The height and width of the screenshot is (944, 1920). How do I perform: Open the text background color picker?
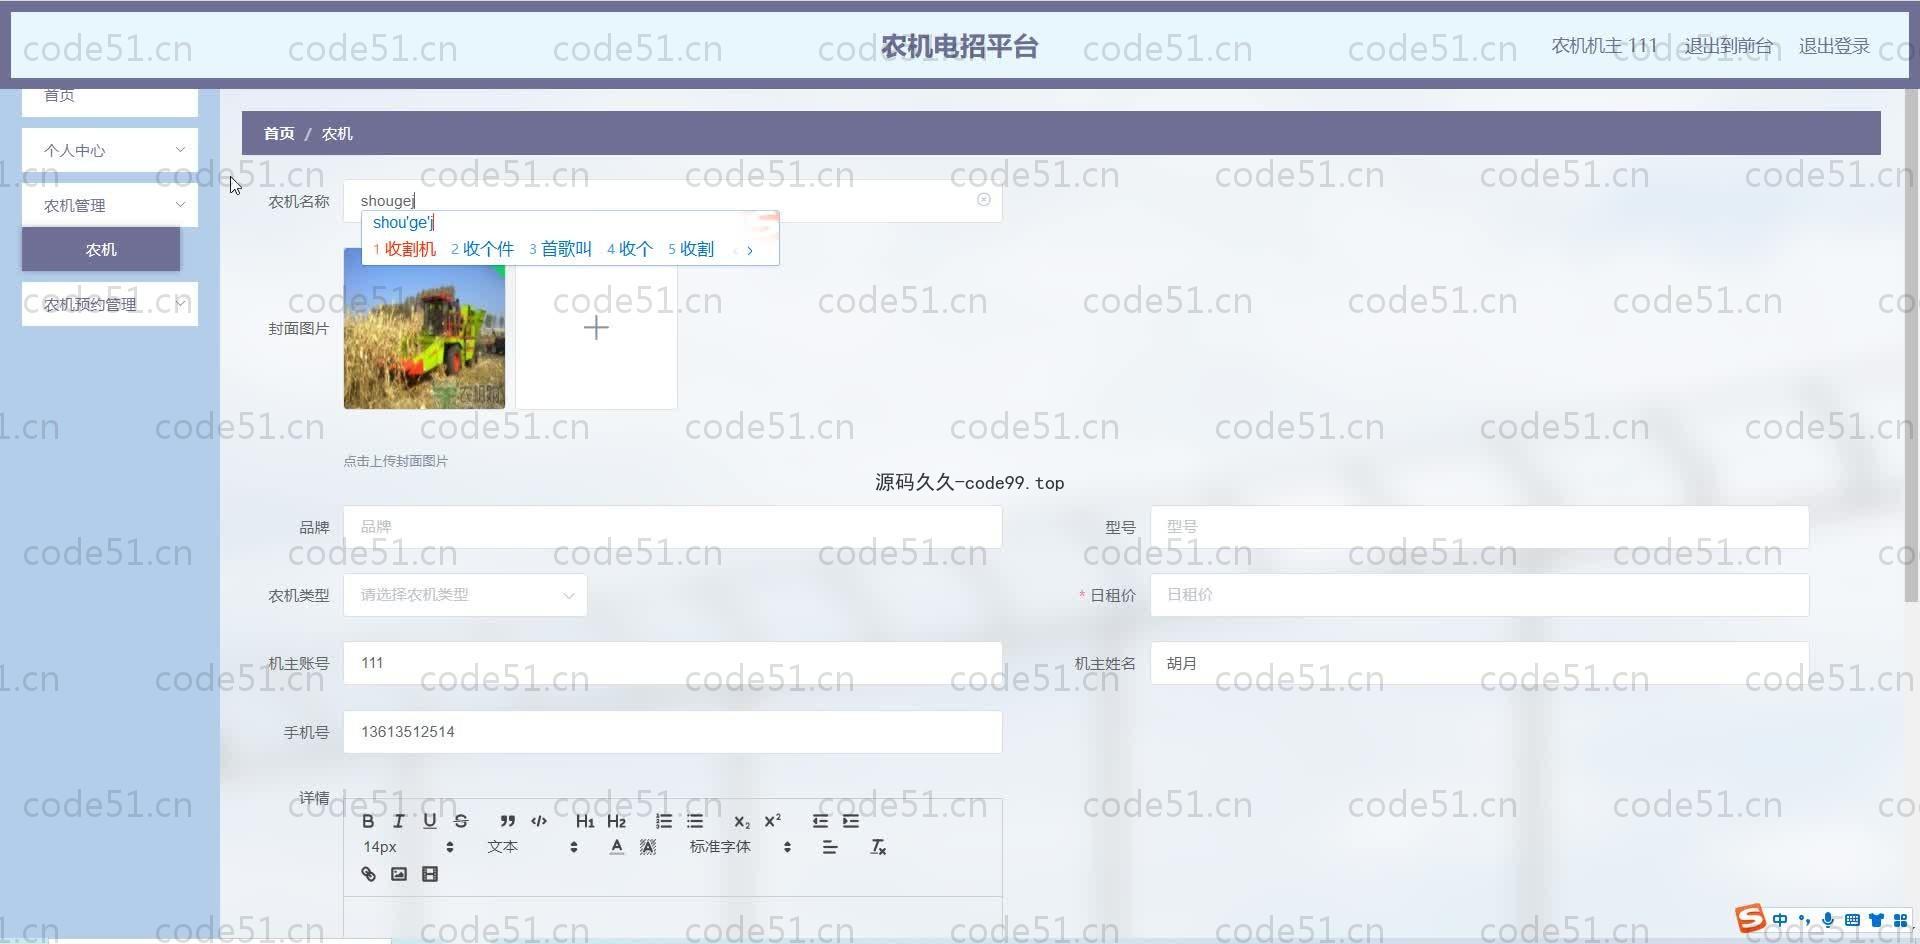pyautogui.click(x=648, y=847)
